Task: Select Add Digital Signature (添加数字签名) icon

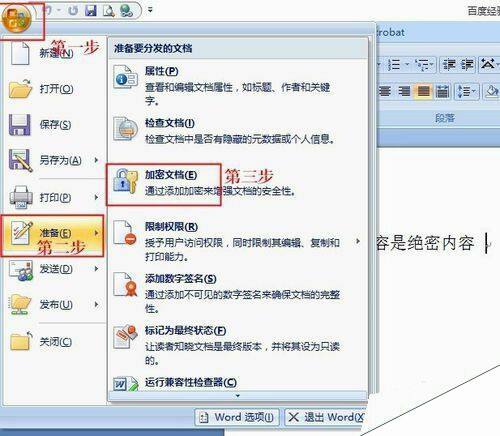Action: [125, 285]
